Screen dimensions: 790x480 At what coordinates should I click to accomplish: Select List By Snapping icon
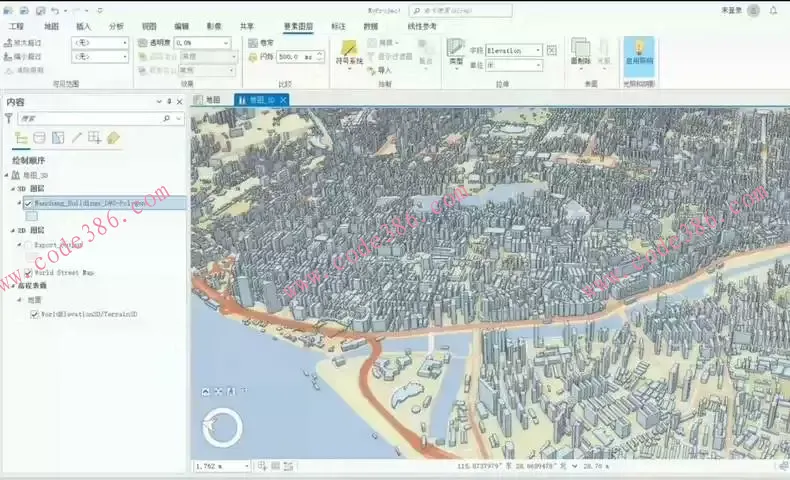(94, 138)
